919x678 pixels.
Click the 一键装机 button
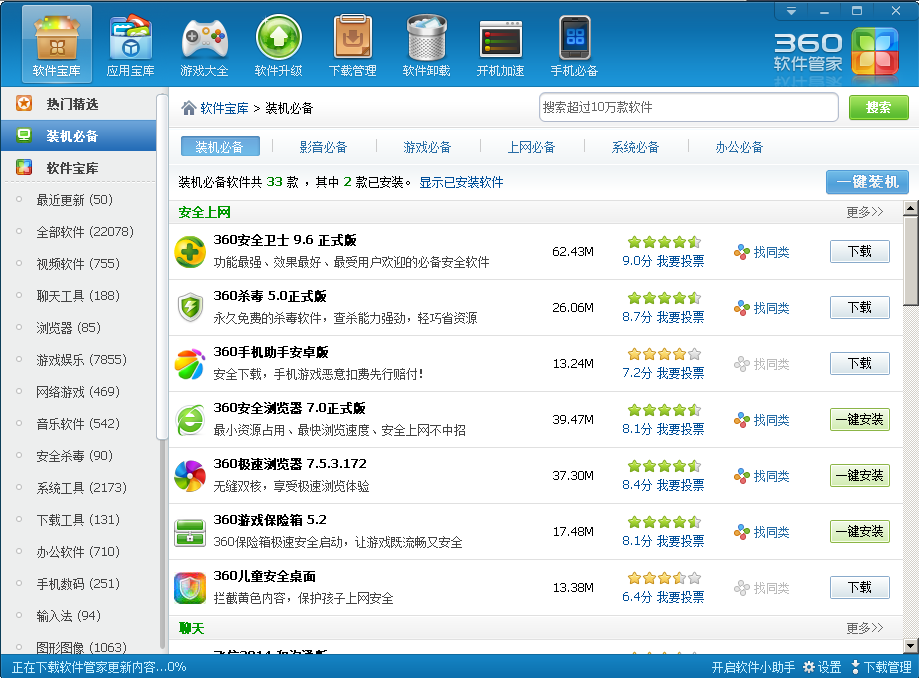tap(867, 182)
